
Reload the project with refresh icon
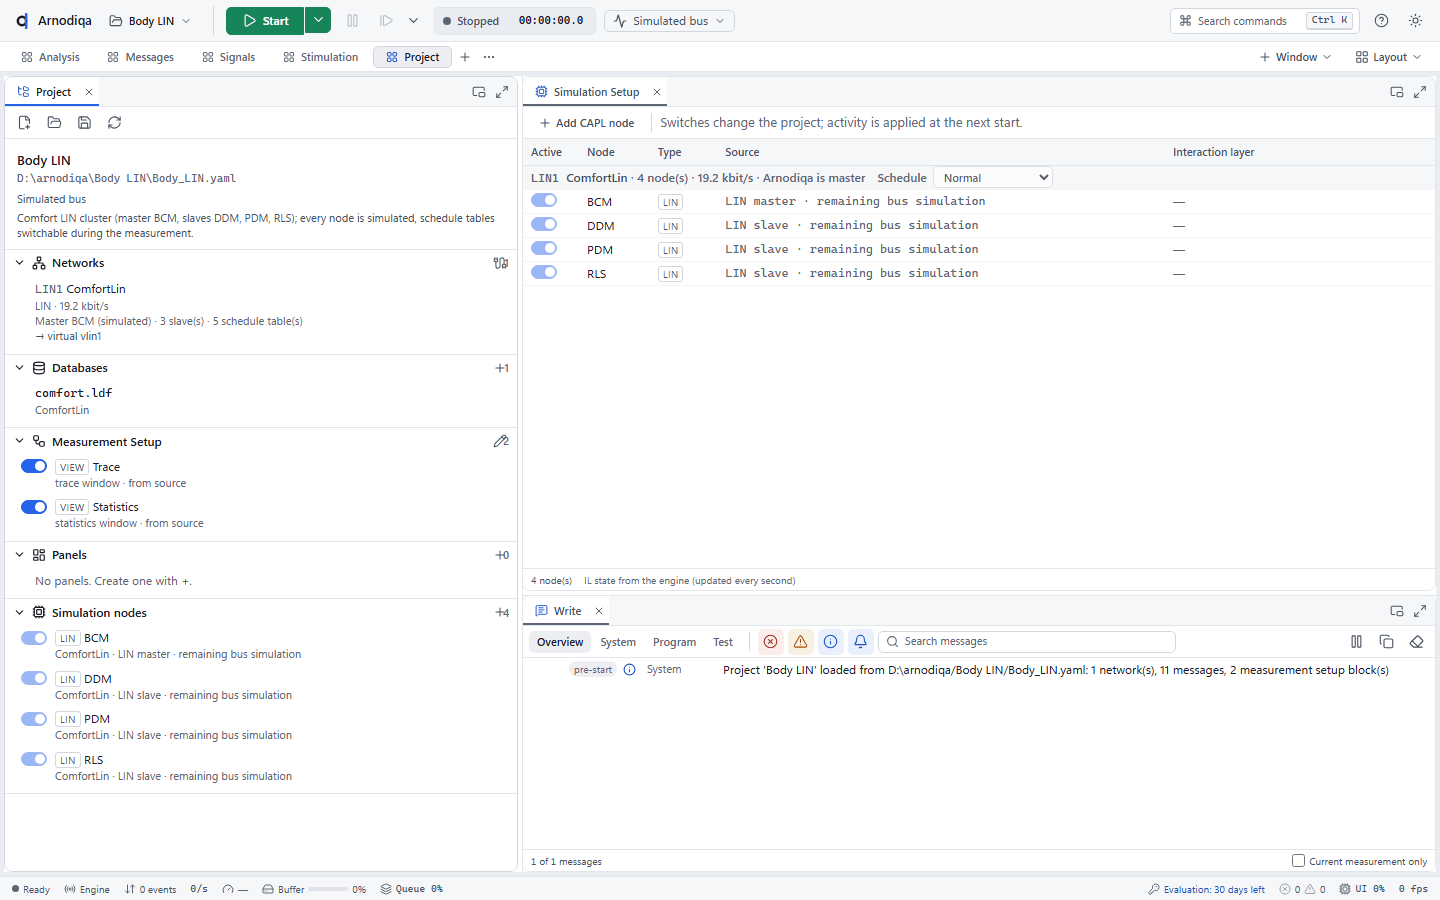(115, 122)
